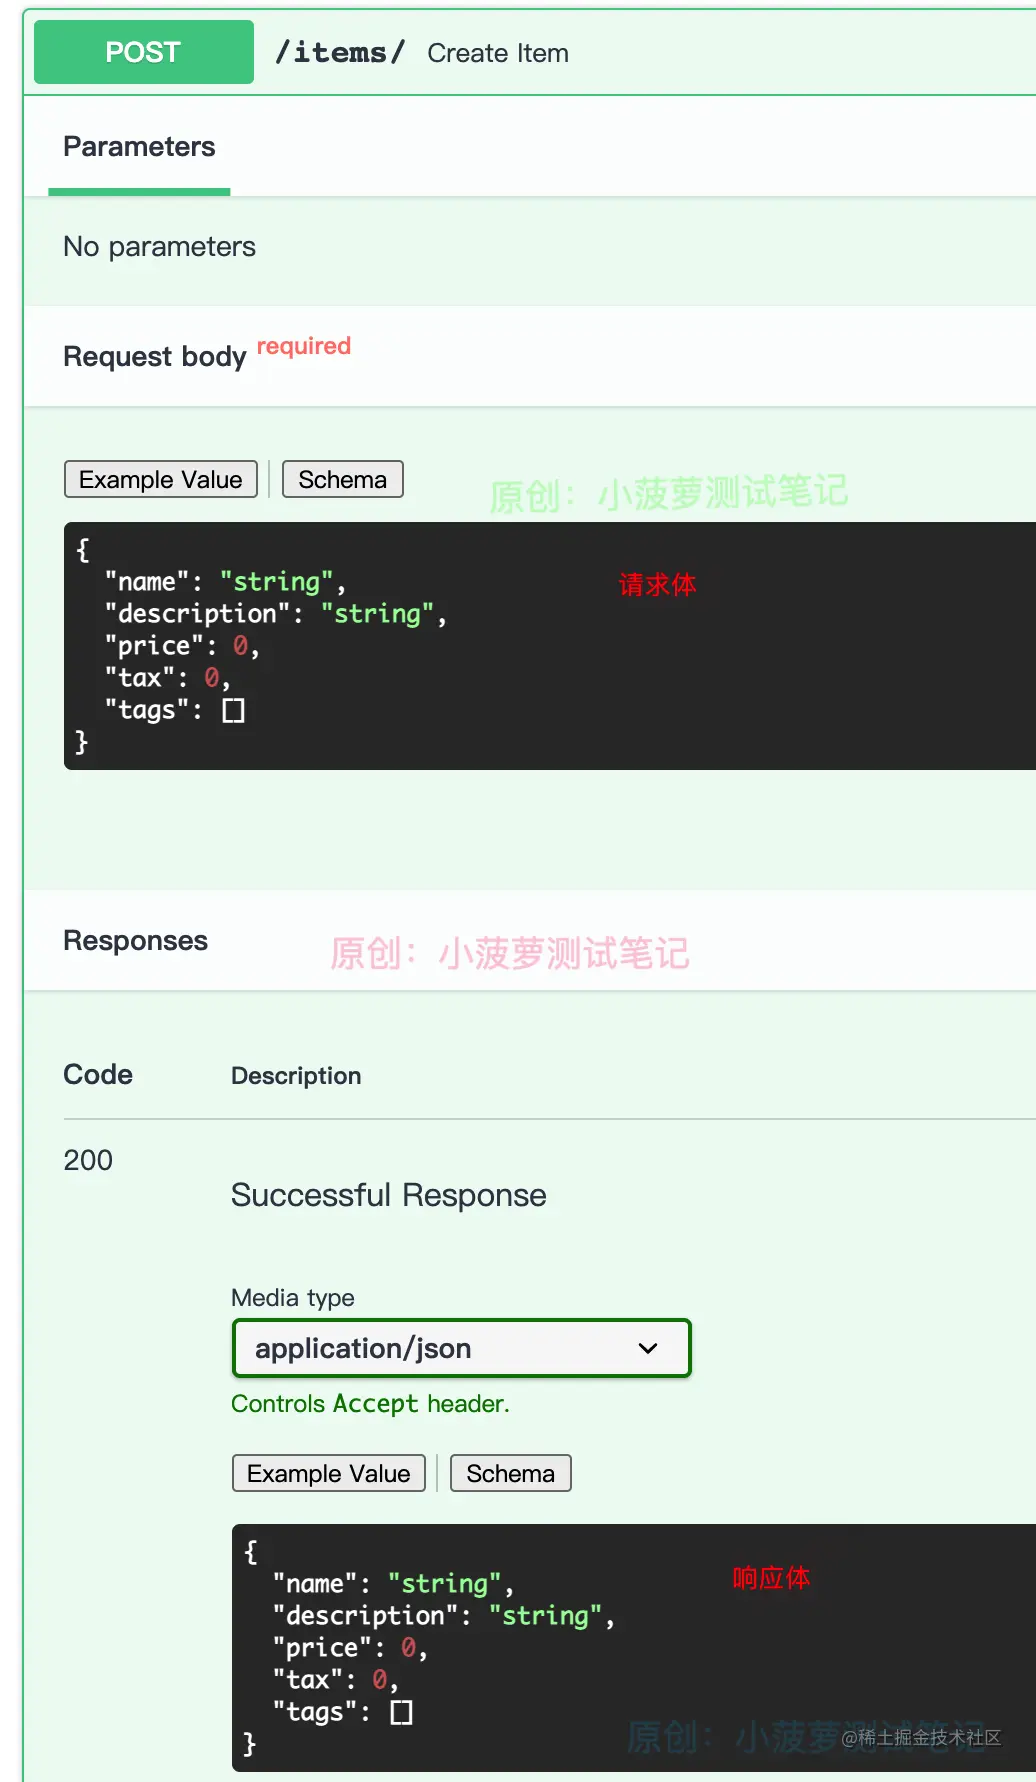
Task: Click request body "description" line
Action: tap(275, 614)
